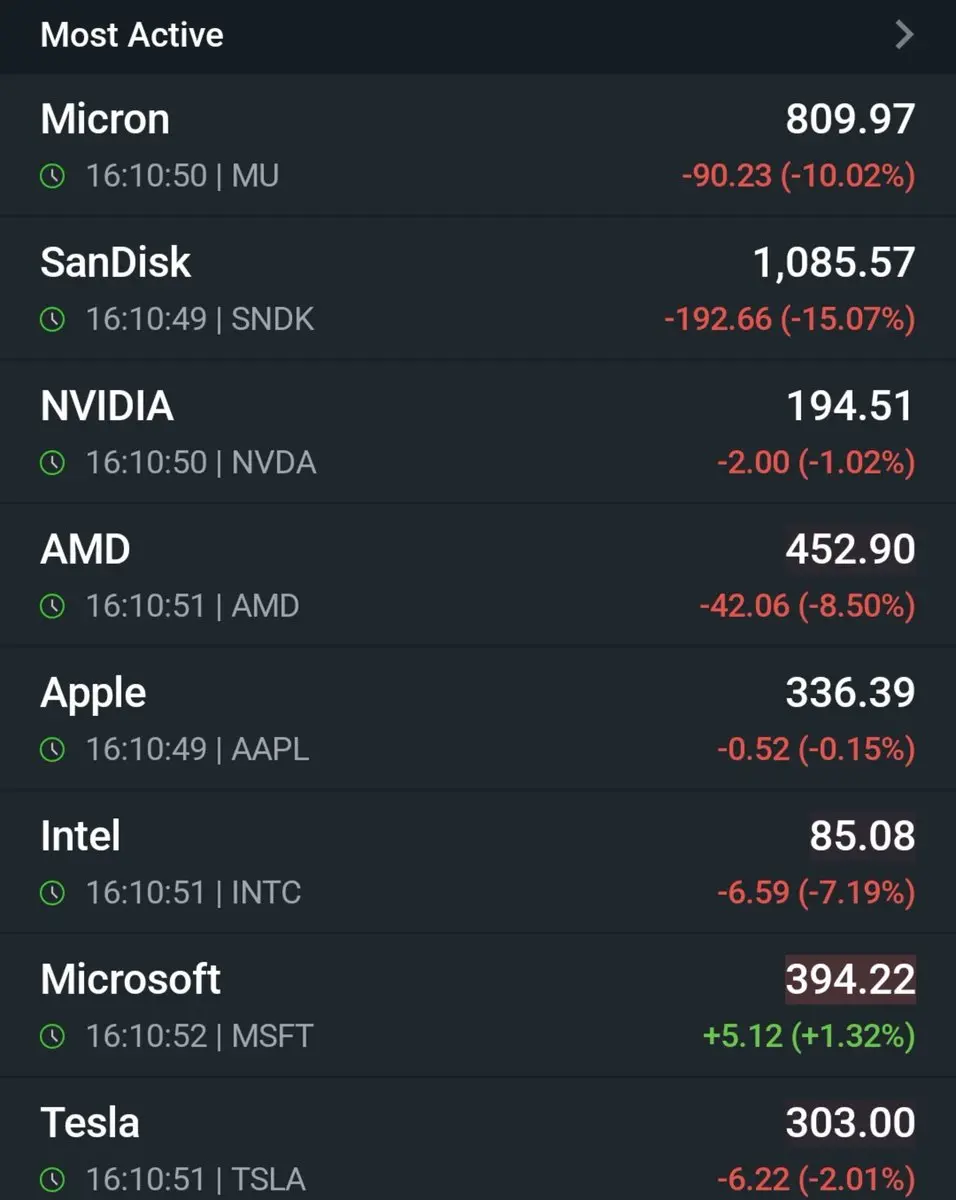Viewport: 956px width, 1200px height.
Task: Tap the clock icon beside INTC
Action: (x=52, y=892)
